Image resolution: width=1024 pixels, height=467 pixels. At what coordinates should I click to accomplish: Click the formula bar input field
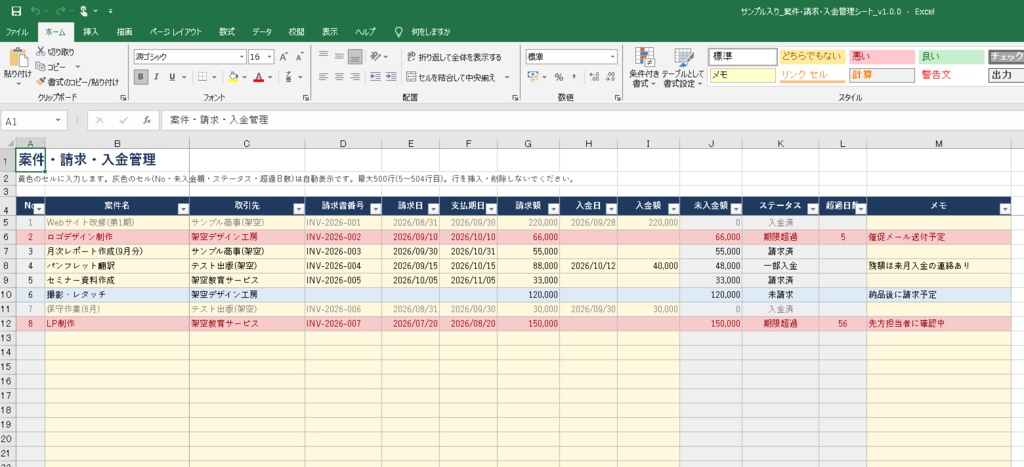coord(592,120)
